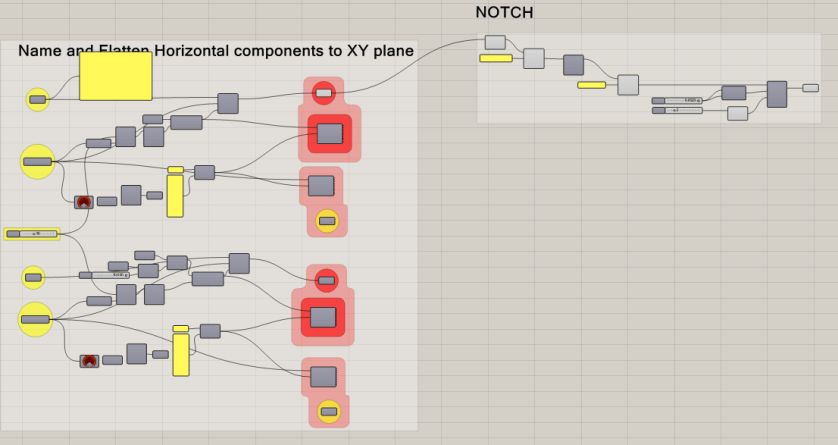Click the yellow-highlighted number slider at left edge

tap(33, 234)
